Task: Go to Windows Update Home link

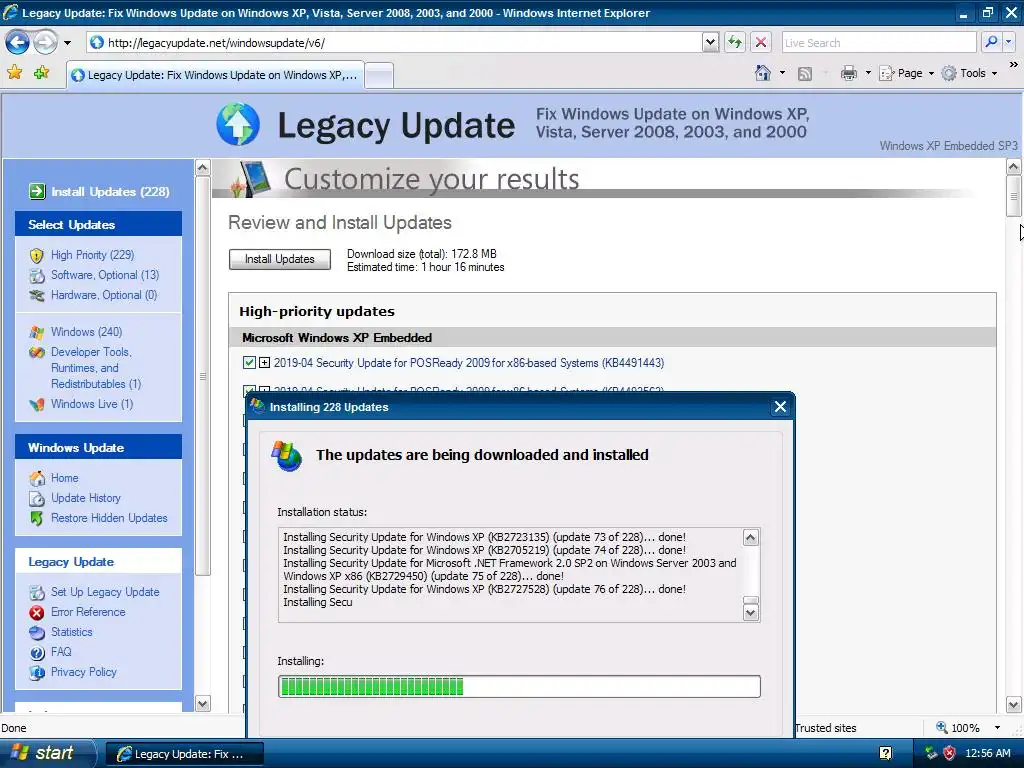Action: point(65,478)
